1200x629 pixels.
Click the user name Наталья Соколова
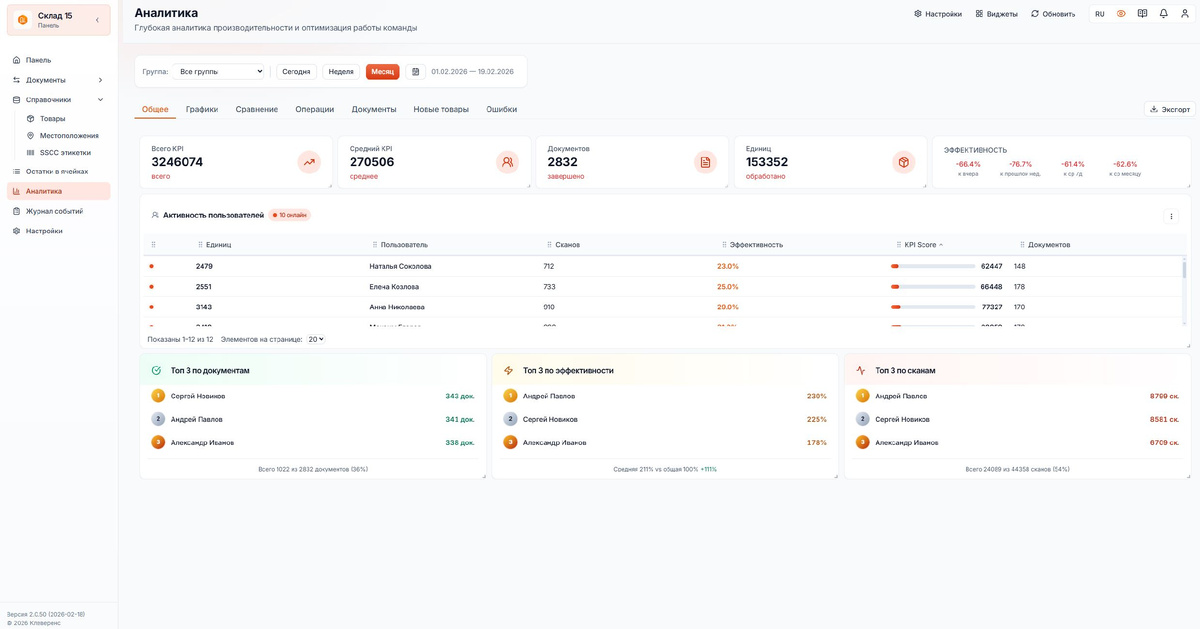click(400, 266)
